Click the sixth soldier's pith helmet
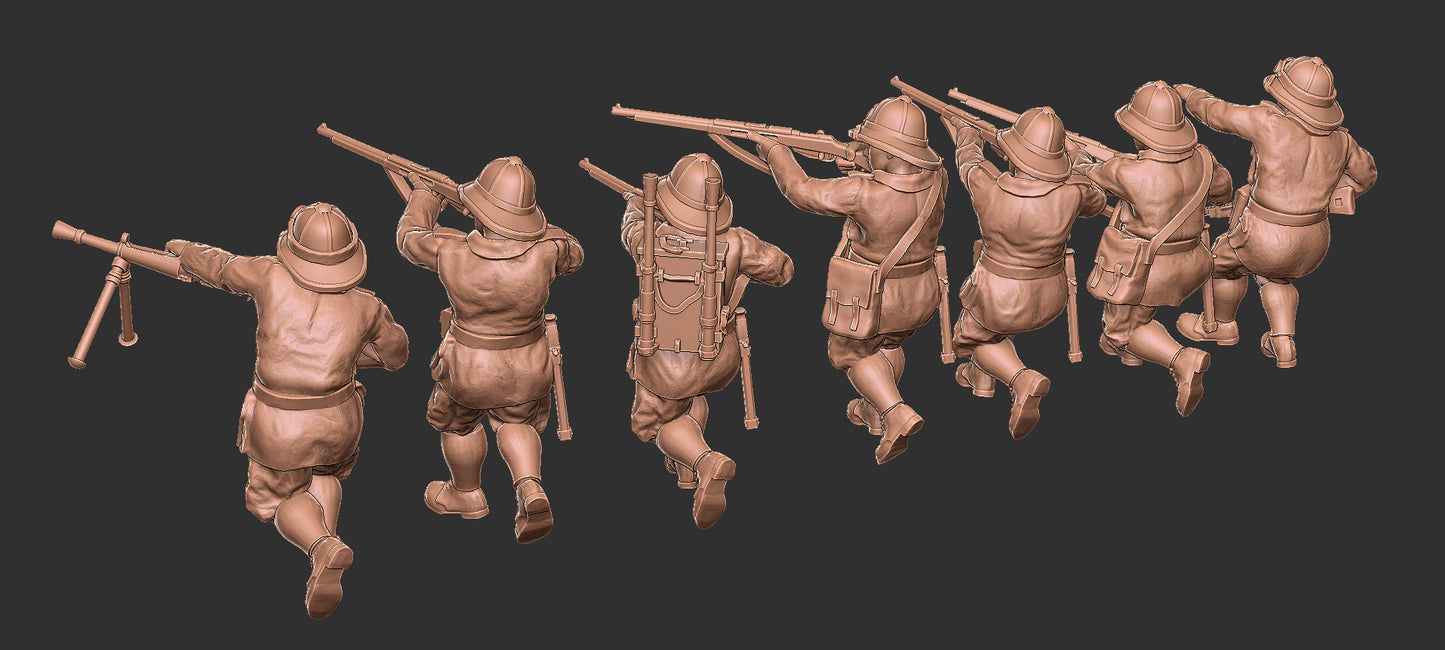1445x650 pixels. (1156, 115)
